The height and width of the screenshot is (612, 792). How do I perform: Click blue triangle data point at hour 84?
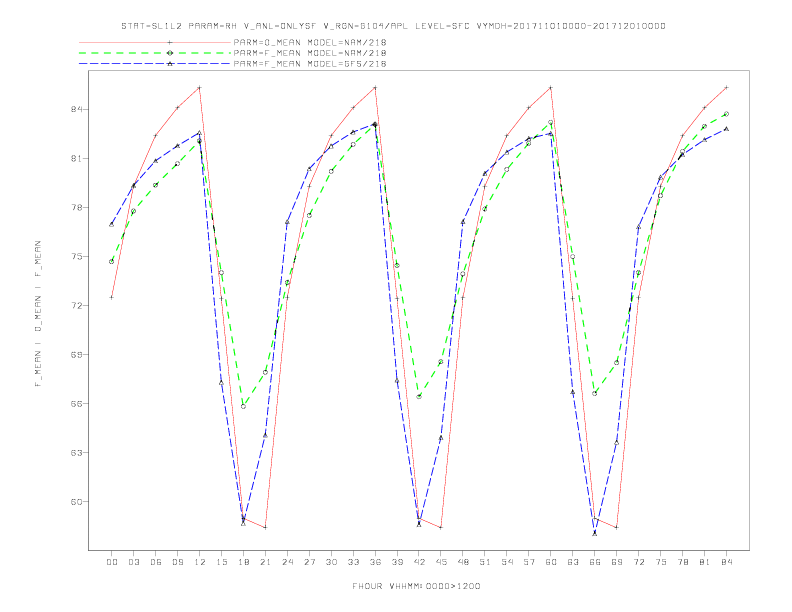tap(726, 129)
